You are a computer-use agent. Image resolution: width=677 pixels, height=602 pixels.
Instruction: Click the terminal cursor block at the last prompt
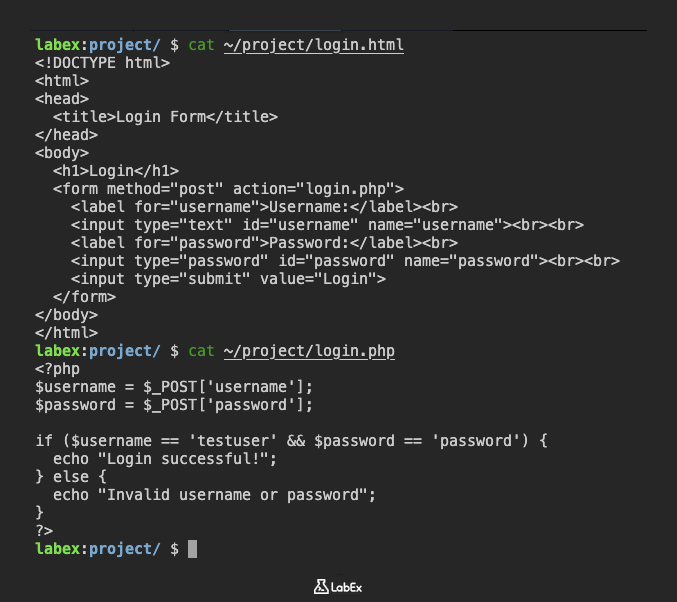193,548
